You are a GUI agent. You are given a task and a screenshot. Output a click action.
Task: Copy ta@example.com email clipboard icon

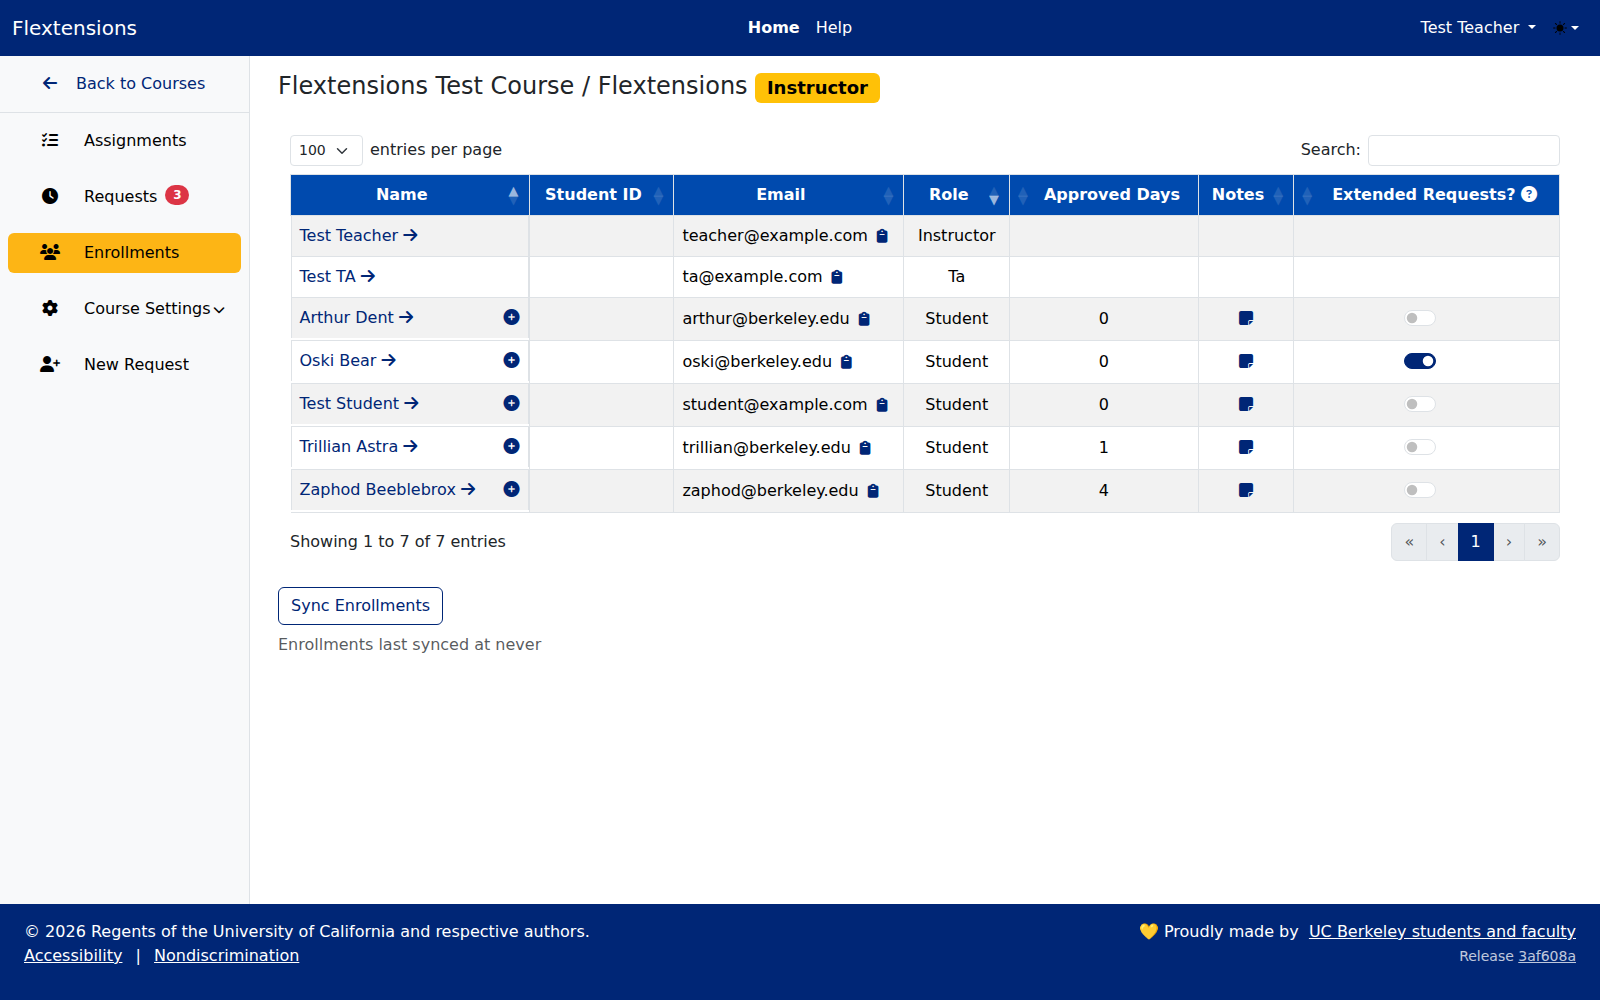click(837, 277)
